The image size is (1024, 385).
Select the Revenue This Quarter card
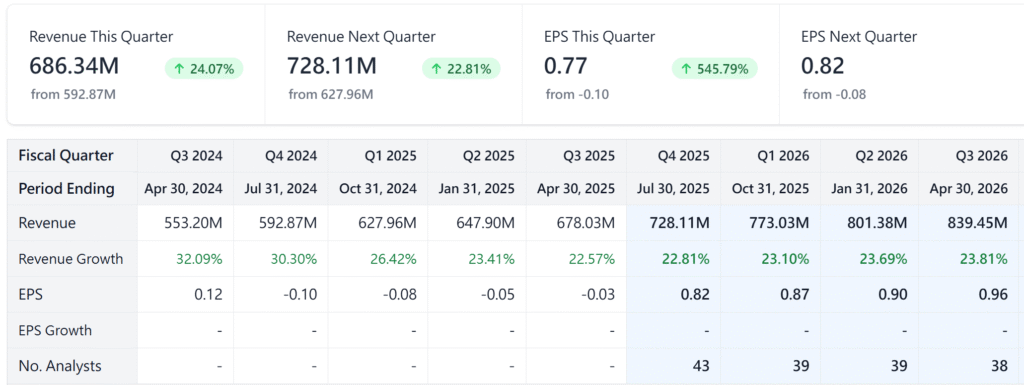[x=136, y=64]
